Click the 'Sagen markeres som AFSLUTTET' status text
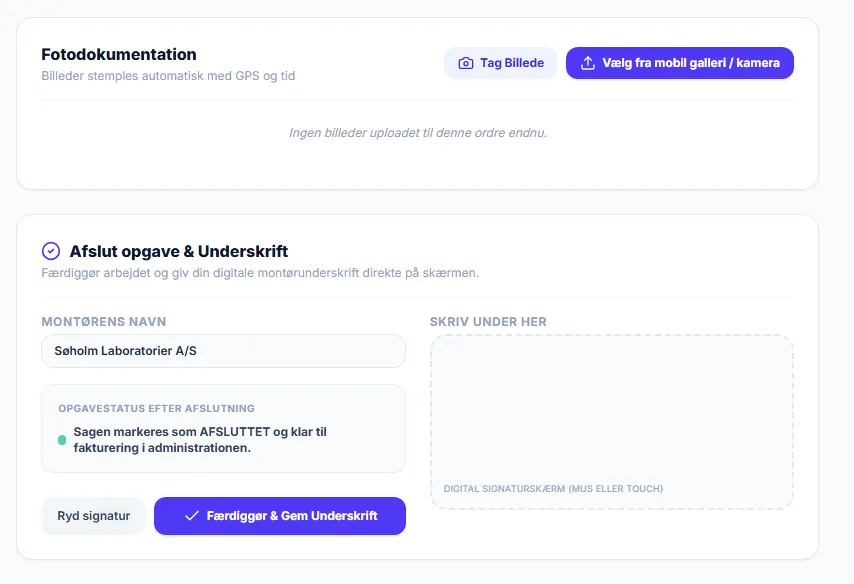854x584 pixels. tap(200, 440)
